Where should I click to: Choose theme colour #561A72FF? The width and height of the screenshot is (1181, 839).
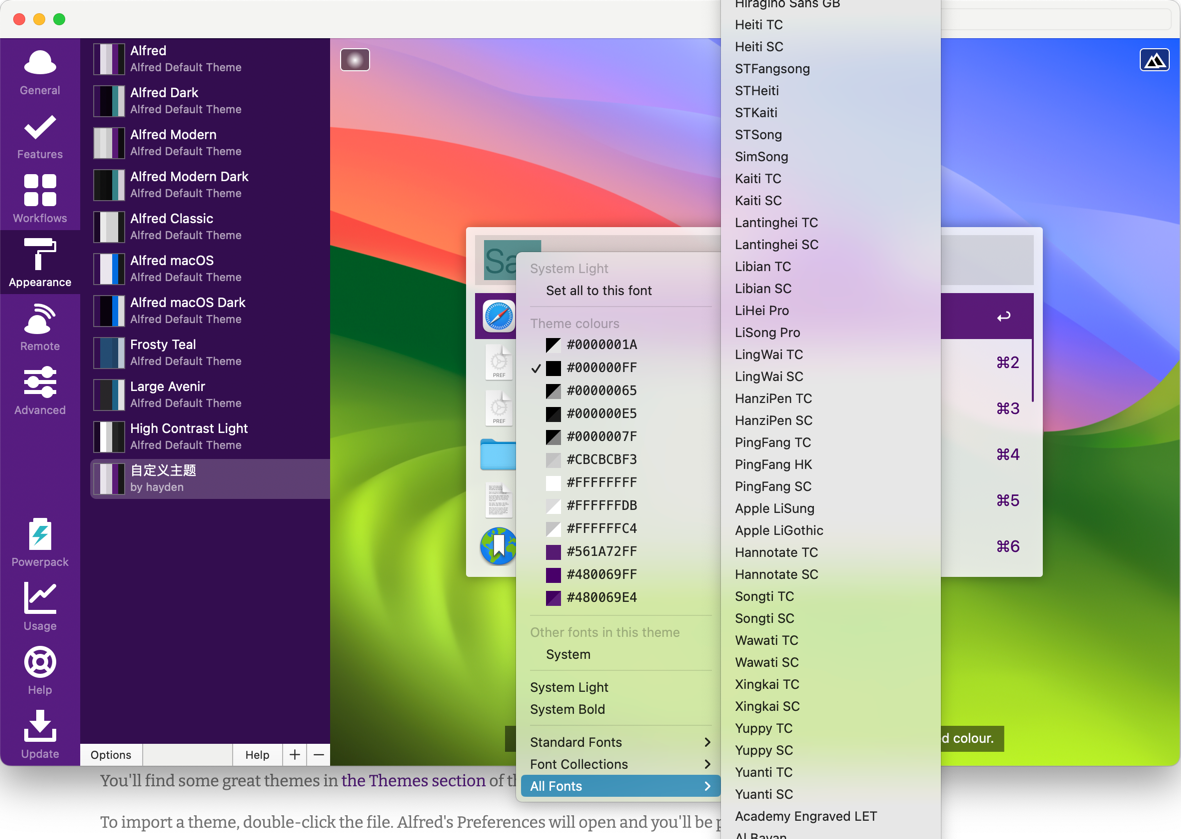[601, 552]
